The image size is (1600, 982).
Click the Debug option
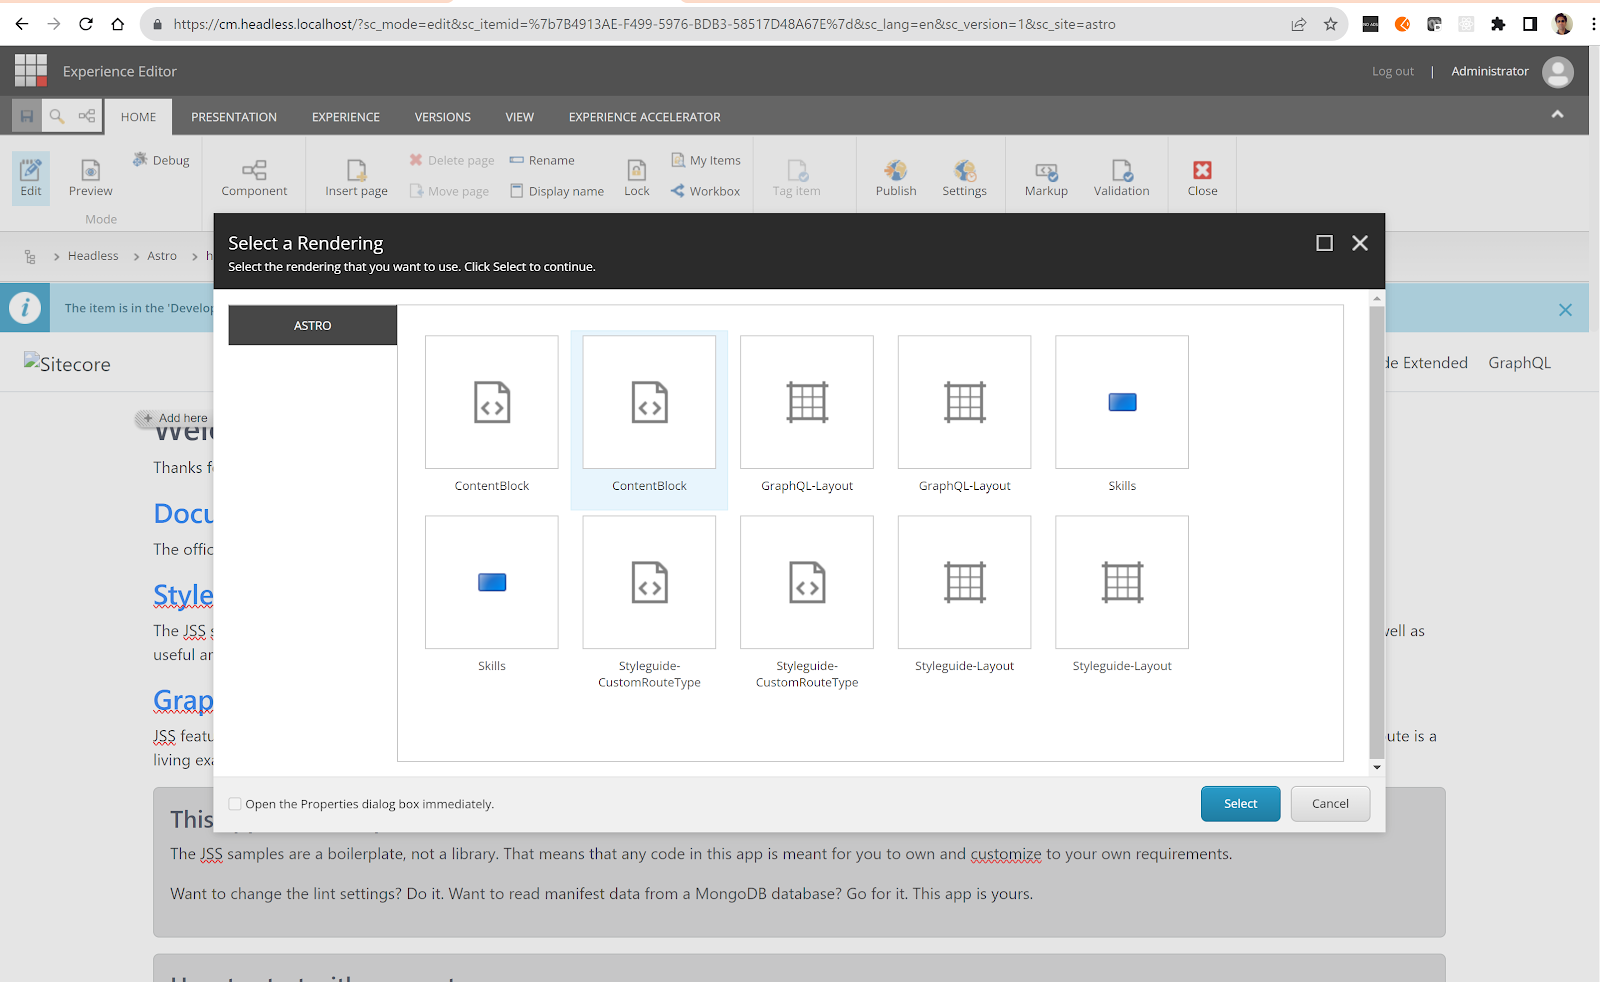click(161, 160)
